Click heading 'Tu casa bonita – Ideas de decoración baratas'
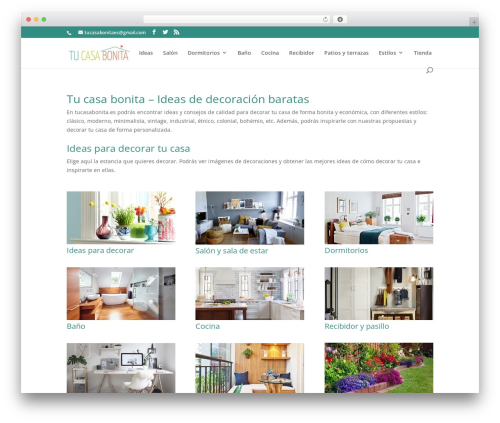This screenshot has width=500, height=423. point(188,99)
